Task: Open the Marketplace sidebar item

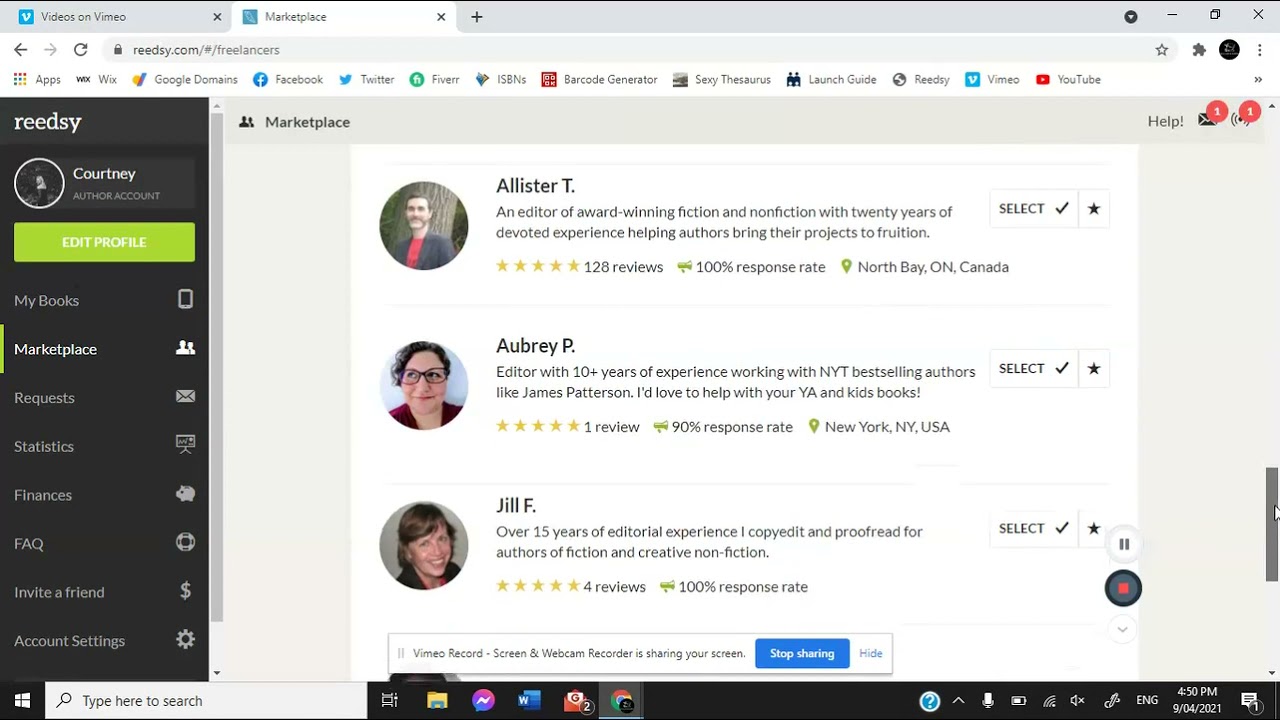Action: coord(104,349)
